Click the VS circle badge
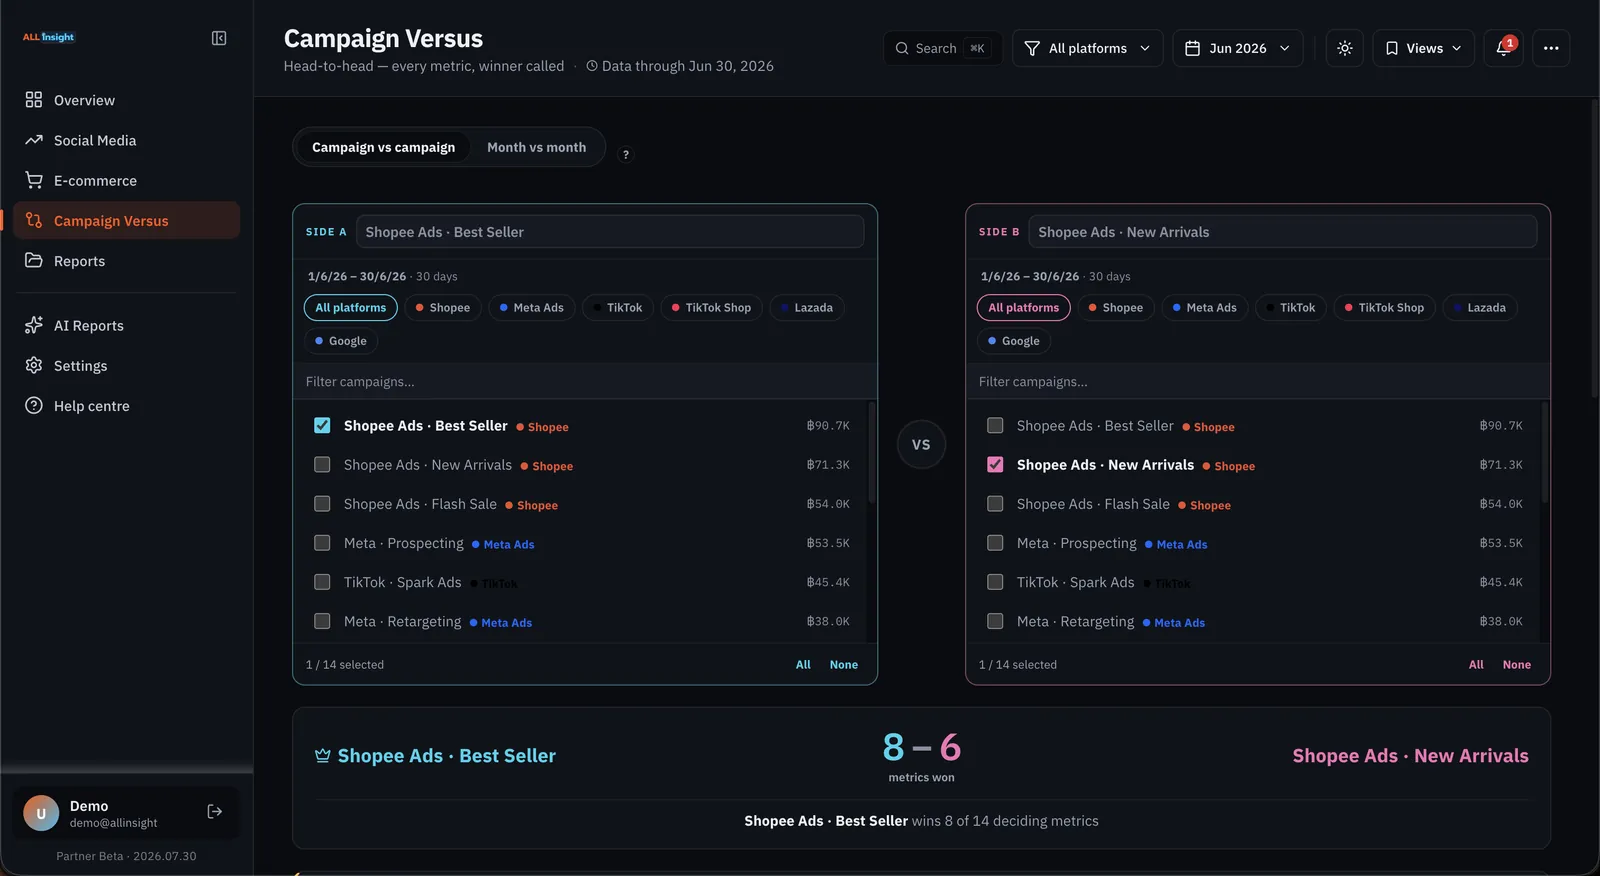Viewport: 1600px width, 876px height. [921, 444]
